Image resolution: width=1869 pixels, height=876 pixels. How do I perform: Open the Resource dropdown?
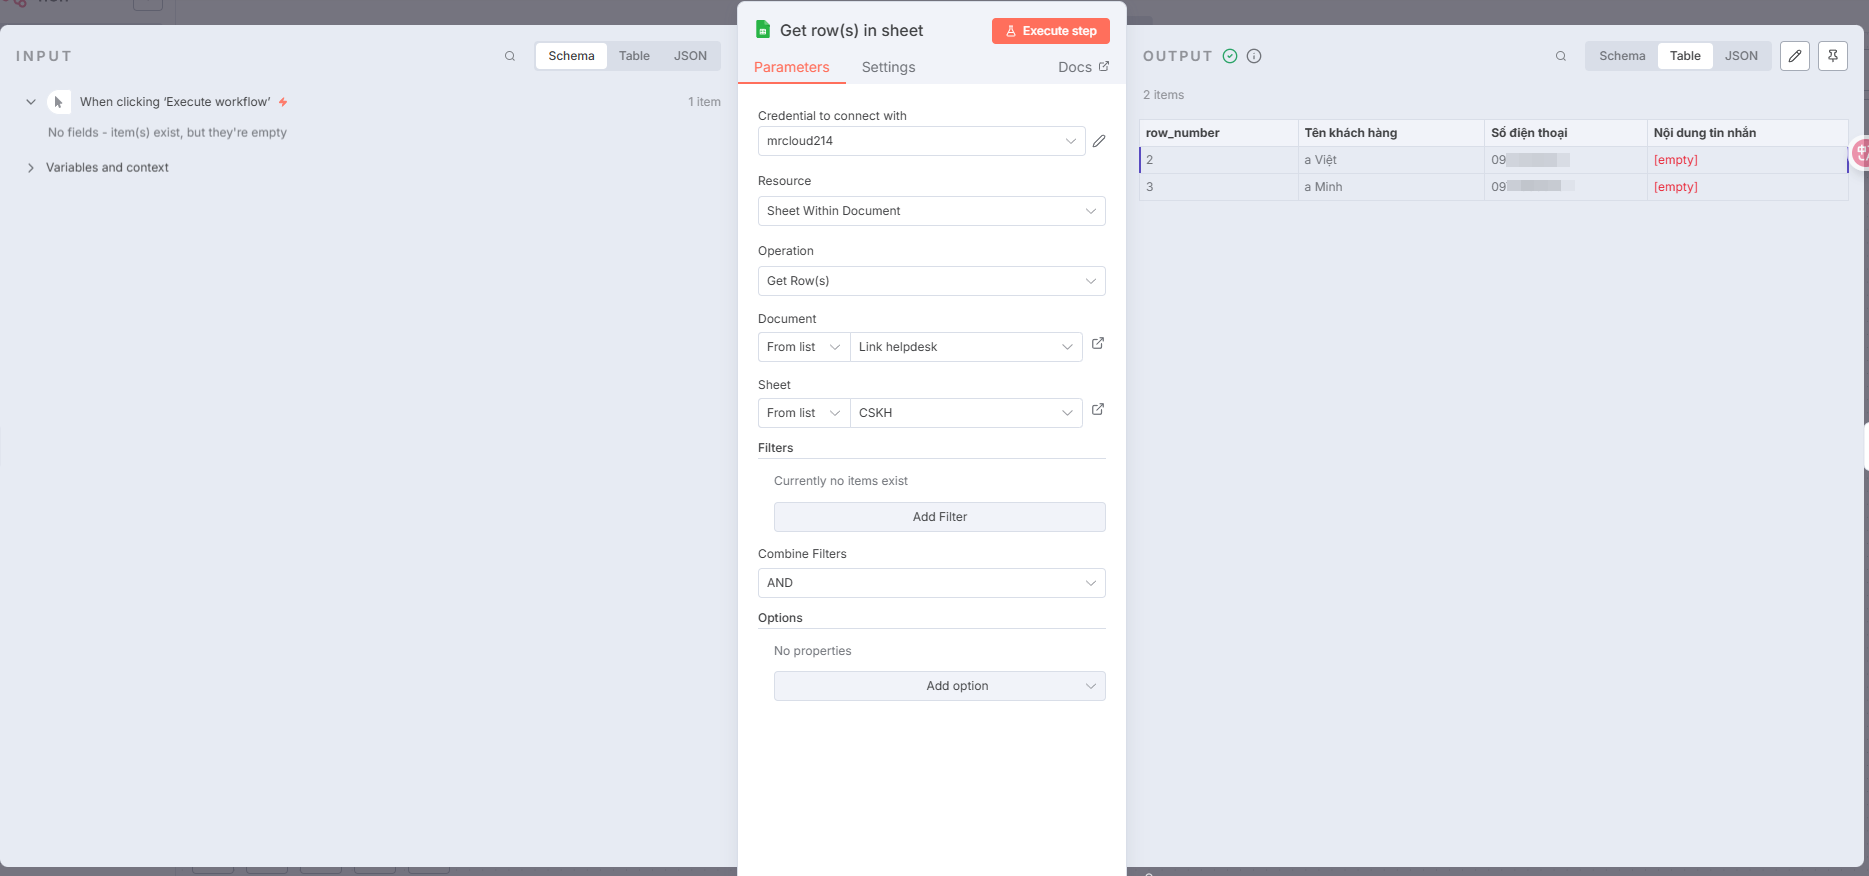click(x=931, y=211)
